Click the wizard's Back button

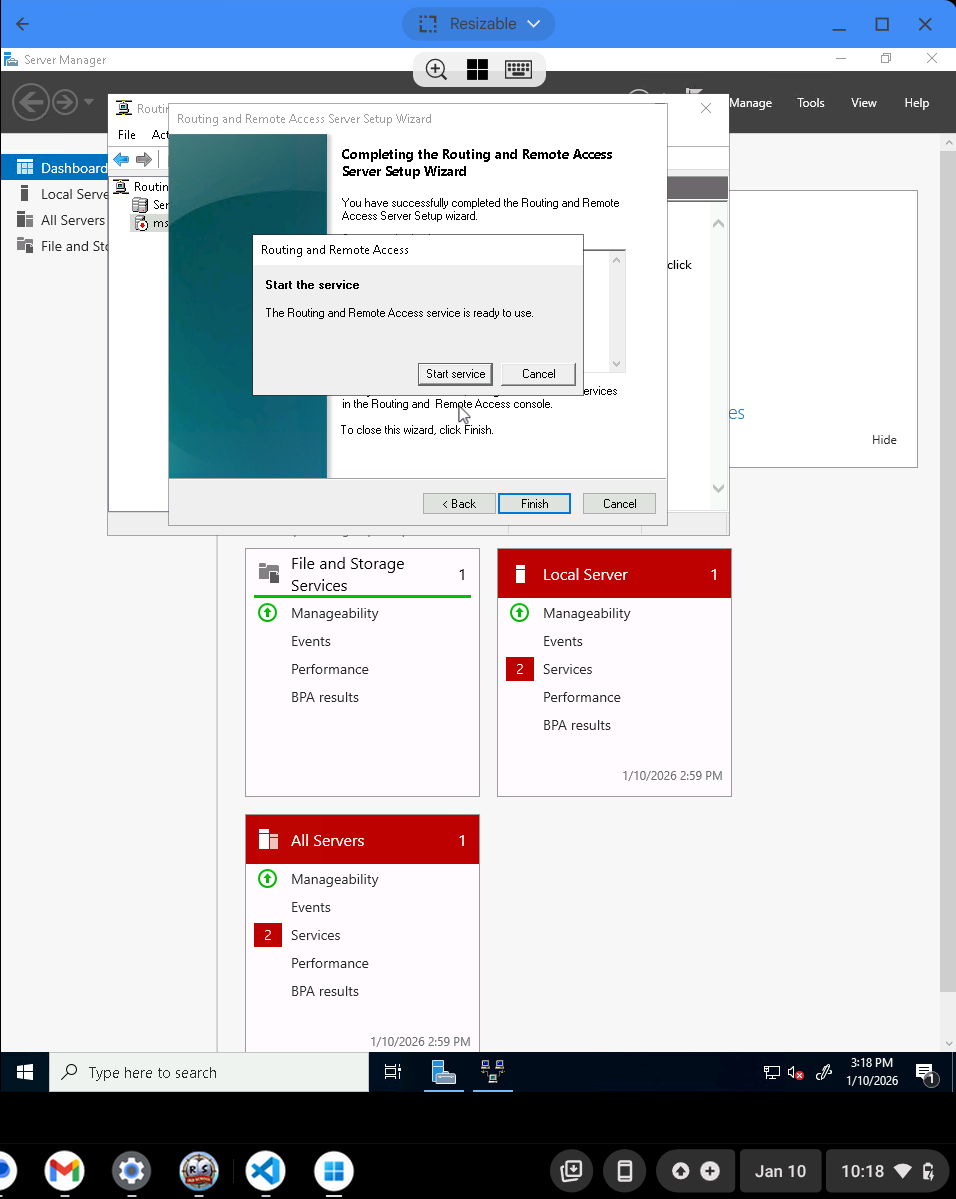tap(459, 504)
